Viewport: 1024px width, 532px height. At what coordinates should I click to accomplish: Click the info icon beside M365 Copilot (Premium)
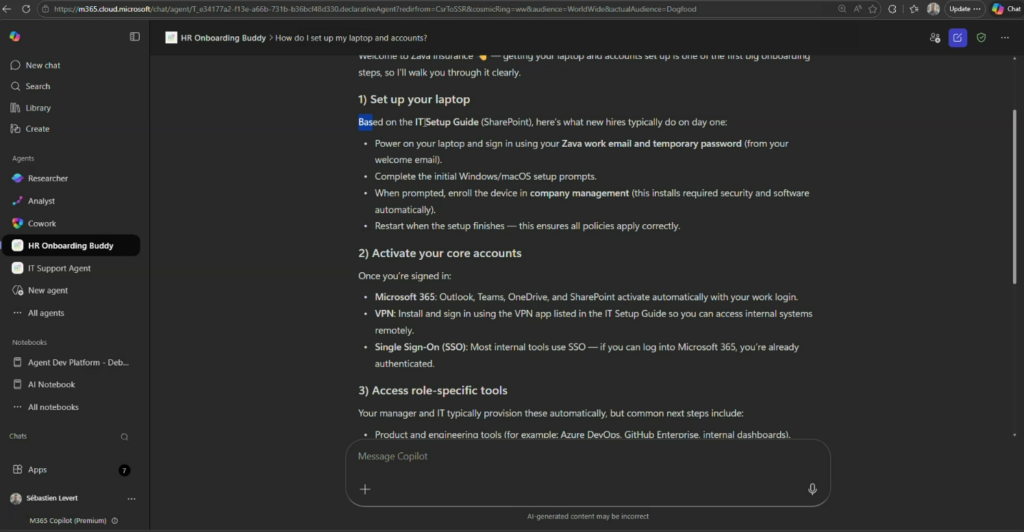point(115,520)
